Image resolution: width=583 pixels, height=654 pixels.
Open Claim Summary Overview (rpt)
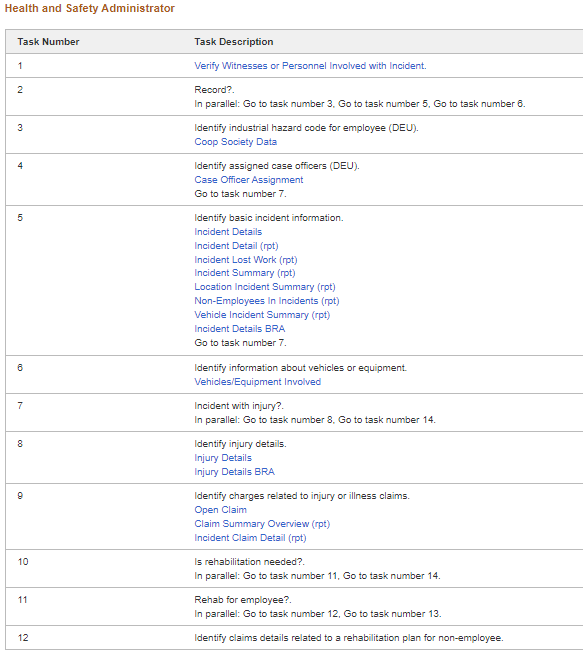262,524
